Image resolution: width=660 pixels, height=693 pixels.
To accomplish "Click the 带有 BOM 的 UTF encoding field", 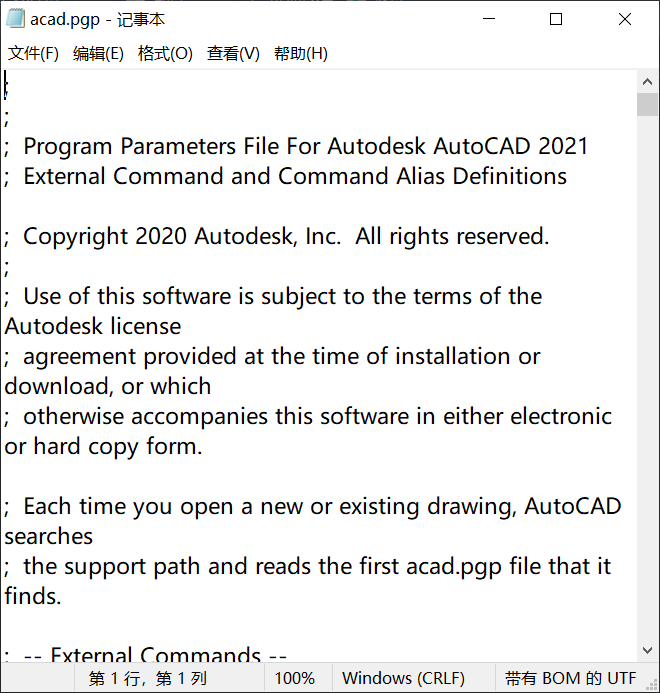I will [570, 678].
